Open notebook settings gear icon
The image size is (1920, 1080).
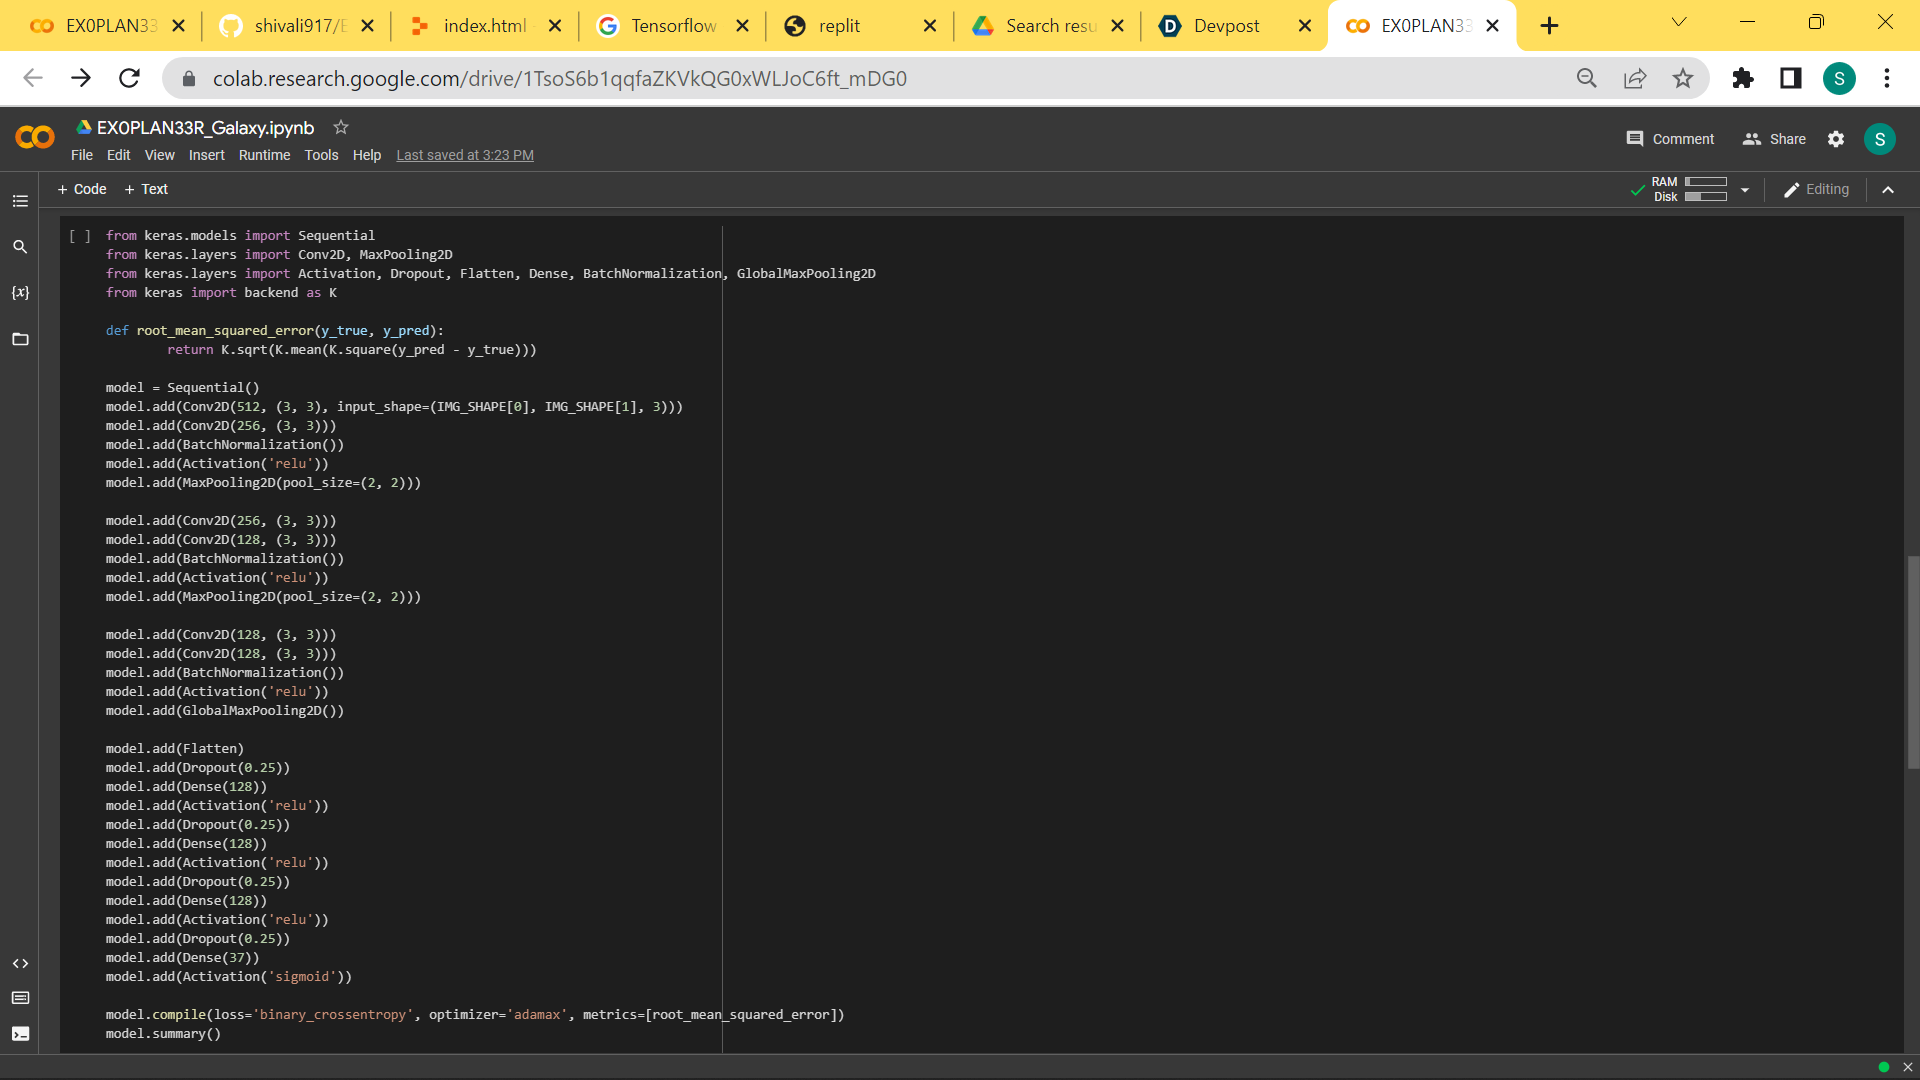[1836, 139]
